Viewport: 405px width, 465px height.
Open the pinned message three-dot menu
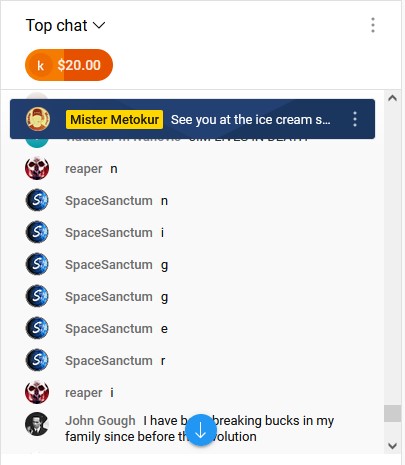tap(355, 119)
